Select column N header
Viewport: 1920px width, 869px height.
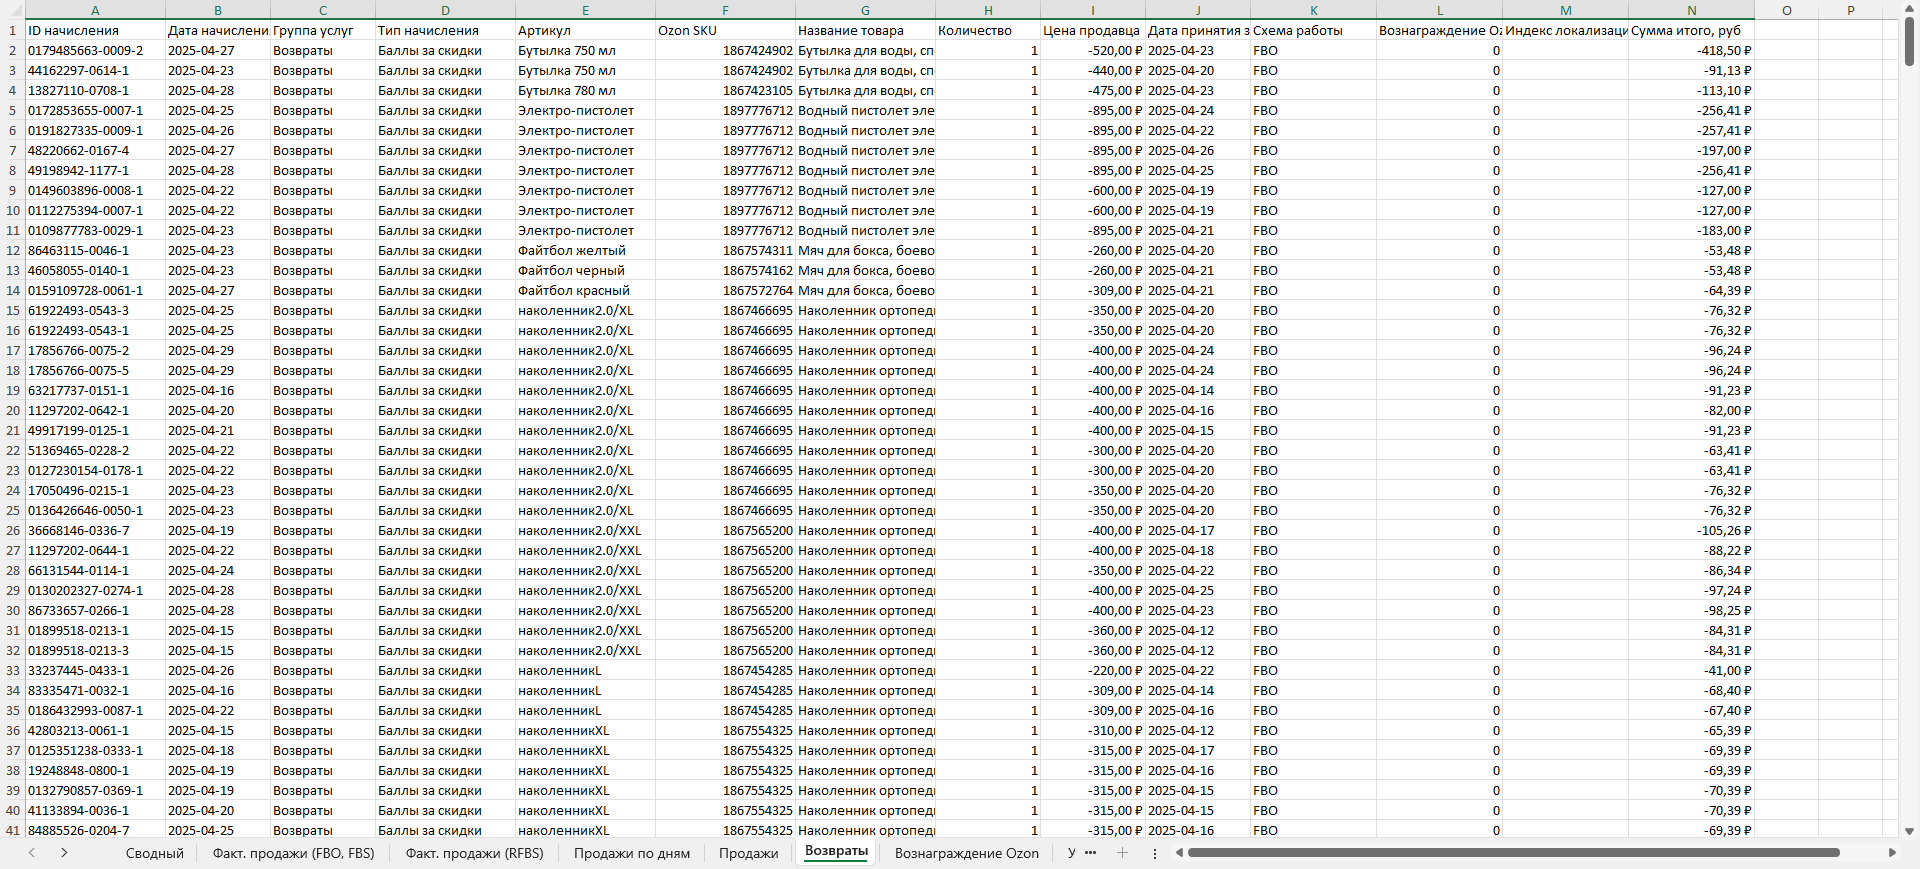(1691, 10)
